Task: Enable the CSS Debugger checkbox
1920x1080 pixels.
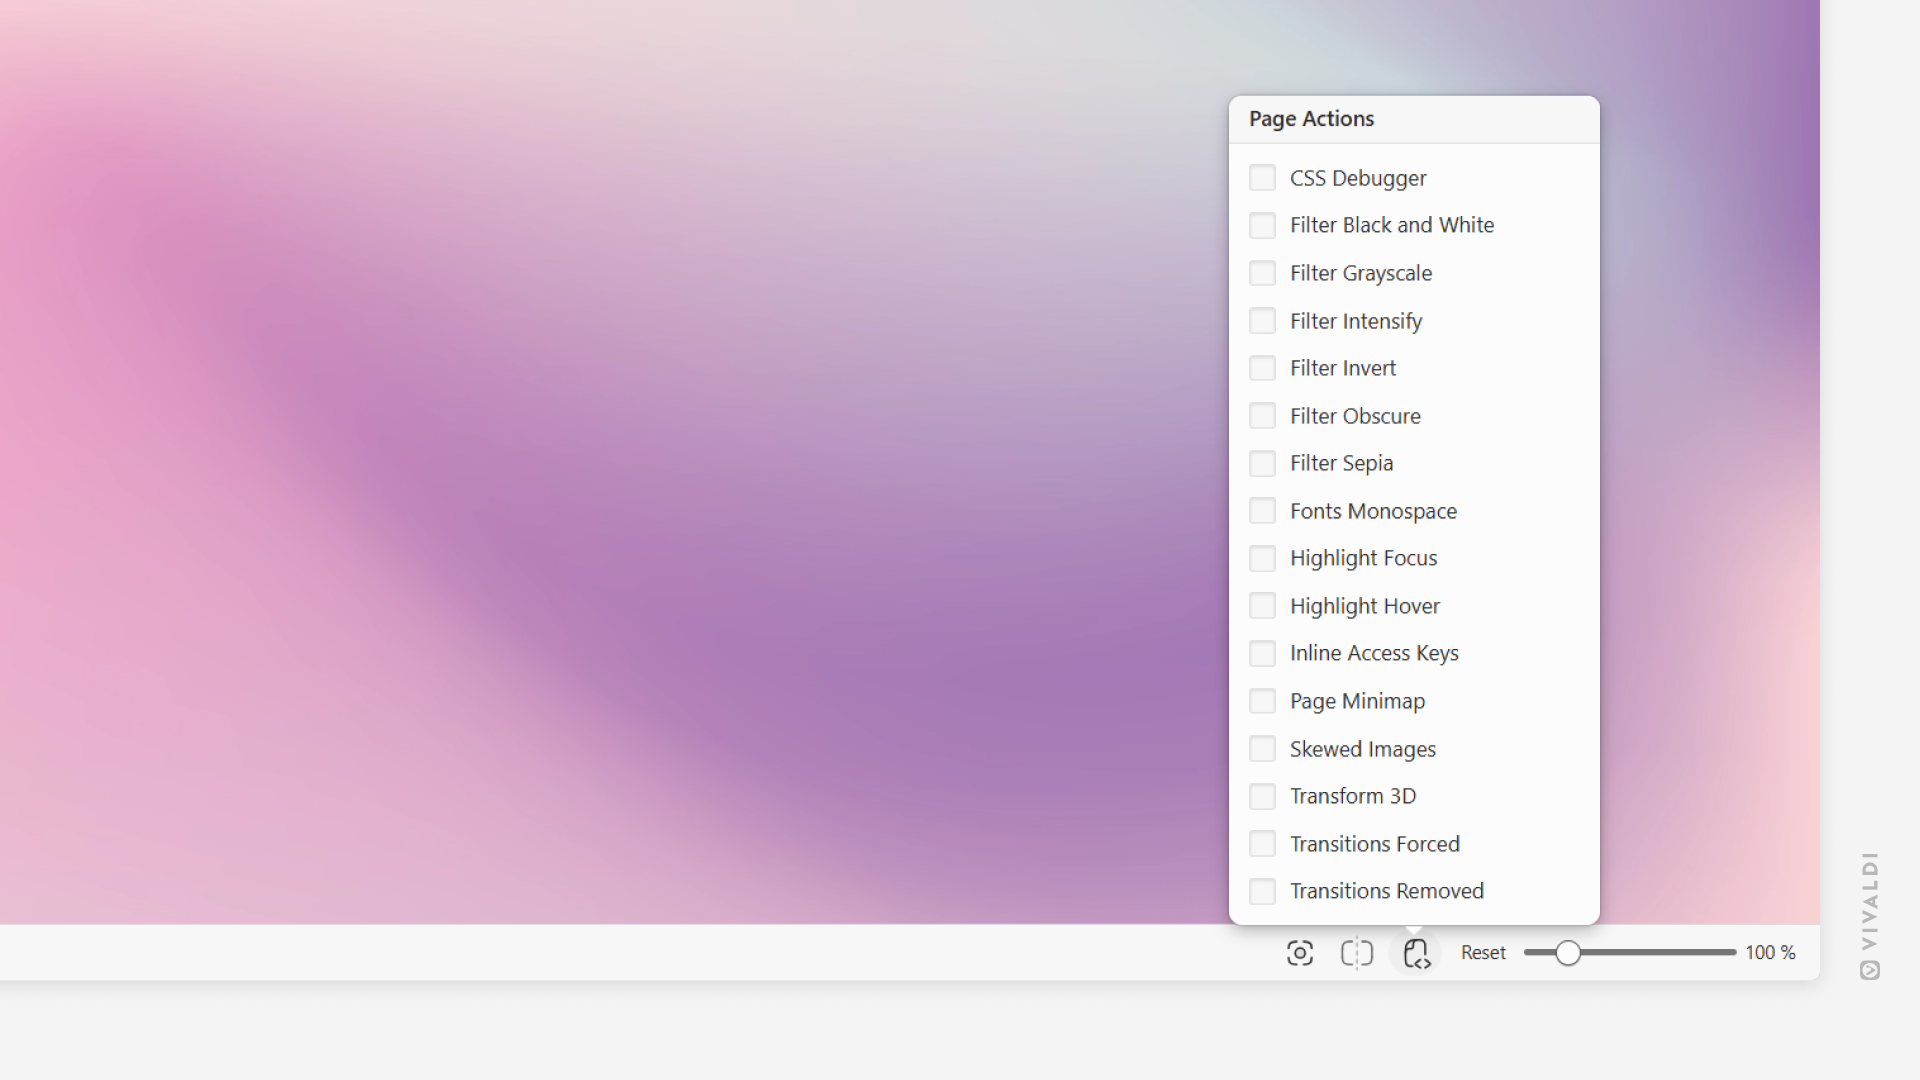Action: [1262, 178]
